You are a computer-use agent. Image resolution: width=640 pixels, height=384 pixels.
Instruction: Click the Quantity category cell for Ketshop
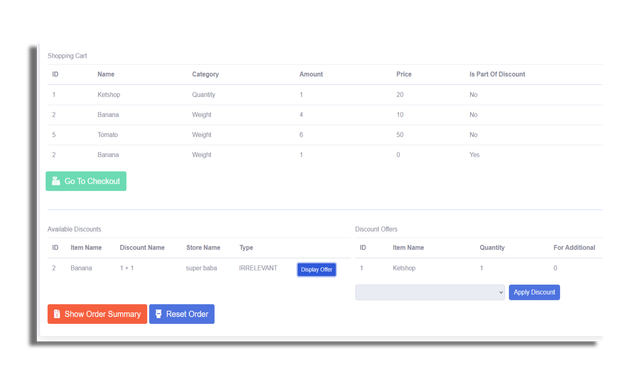[203, 95]
